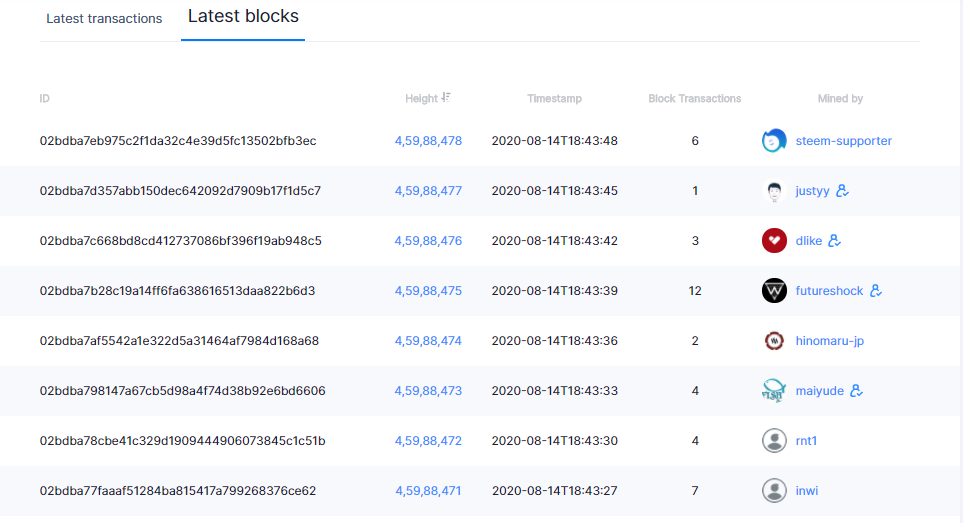Open block height 4,59,88,475
This screenshot has height=523, width=963.
click(428, 291)
